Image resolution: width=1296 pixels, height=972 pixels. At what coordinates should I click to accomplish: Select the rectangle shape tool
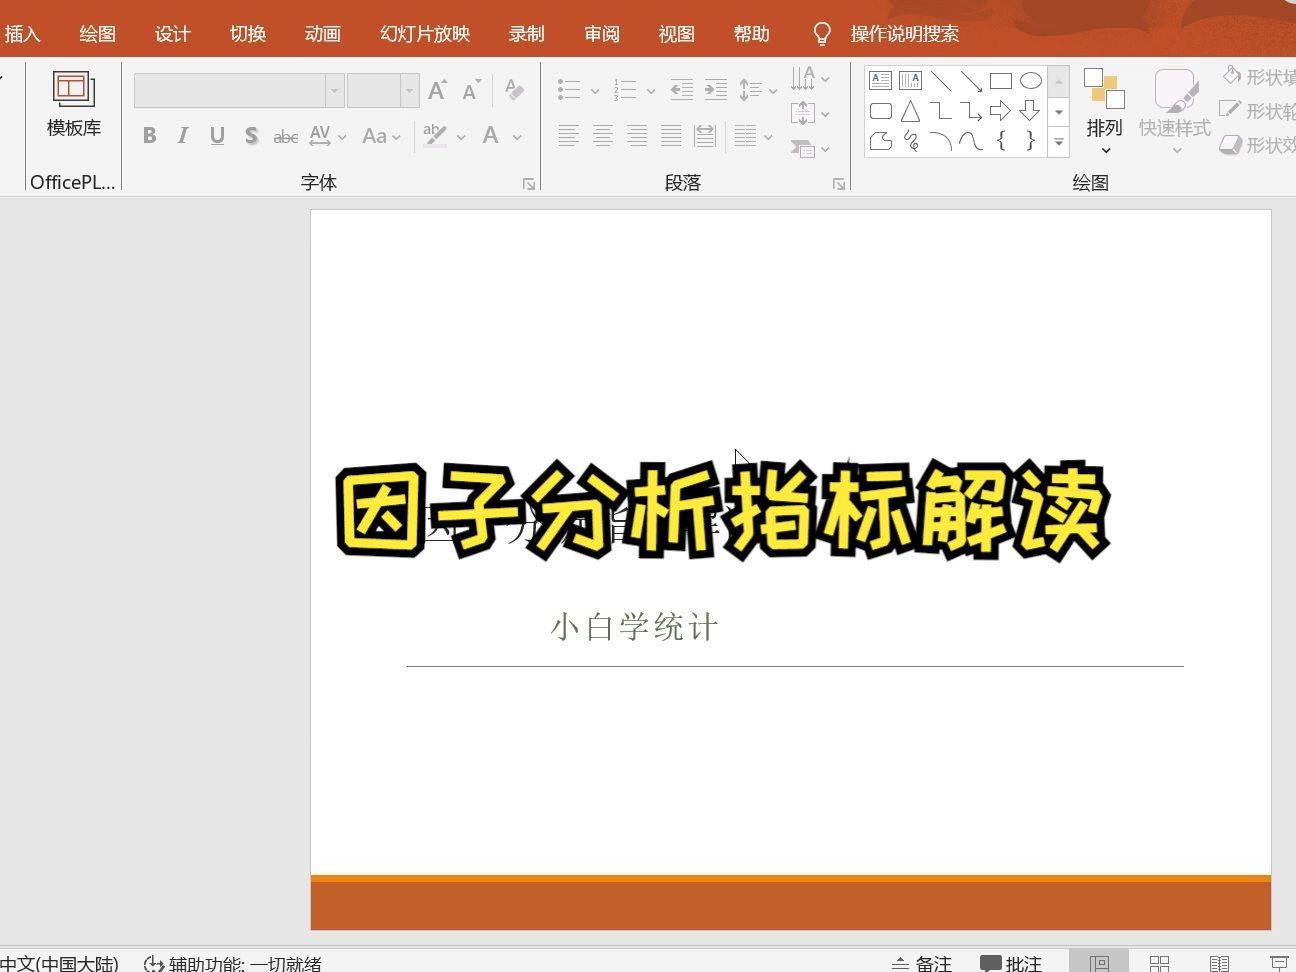pos(1001,80)
